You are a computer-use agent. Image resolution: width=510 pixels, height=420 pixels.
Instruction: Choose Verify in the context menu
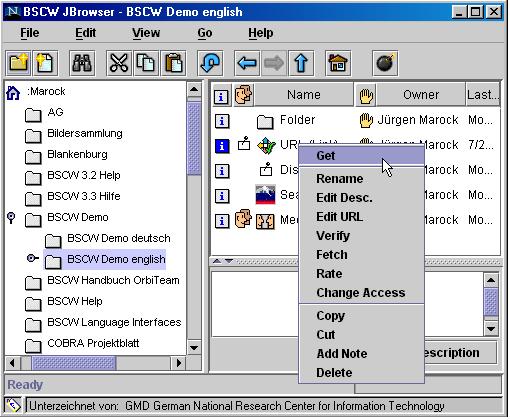coord(361,236)
